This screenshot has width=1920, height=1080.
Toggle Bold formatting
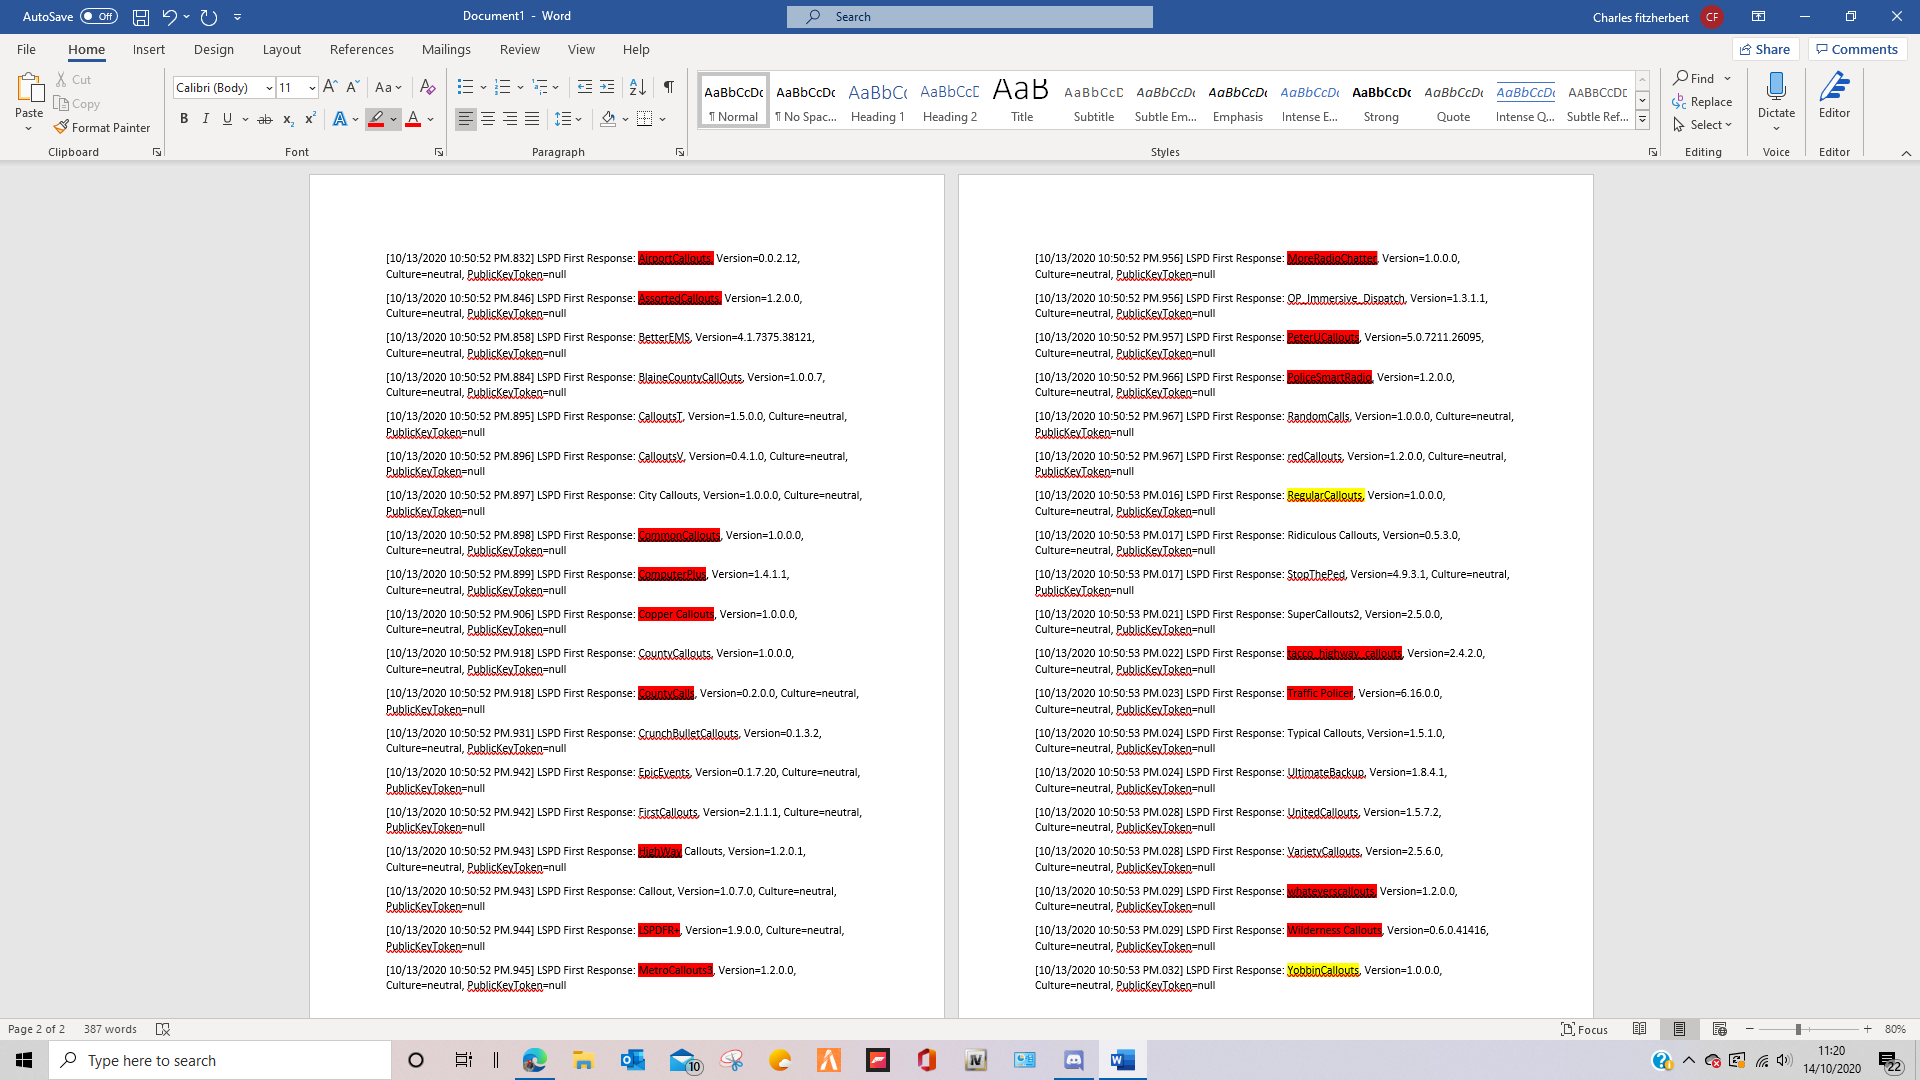[184, 119]
